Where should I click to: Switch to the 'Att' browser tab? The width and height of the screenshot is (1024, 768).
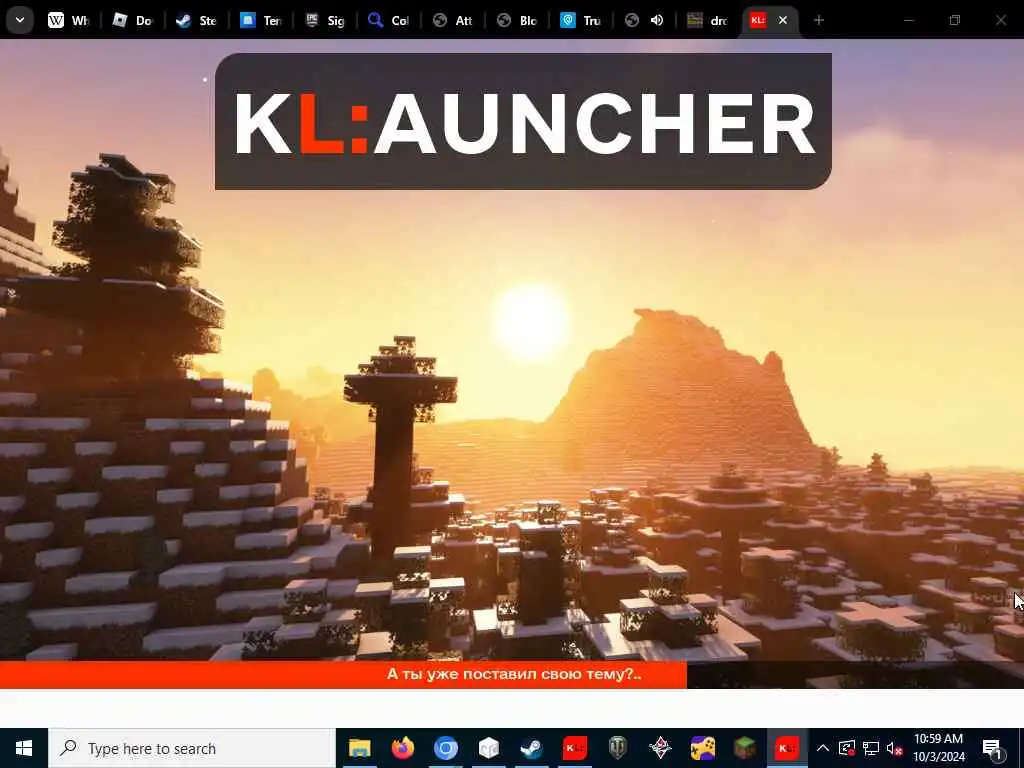click(x=453, y=20)
